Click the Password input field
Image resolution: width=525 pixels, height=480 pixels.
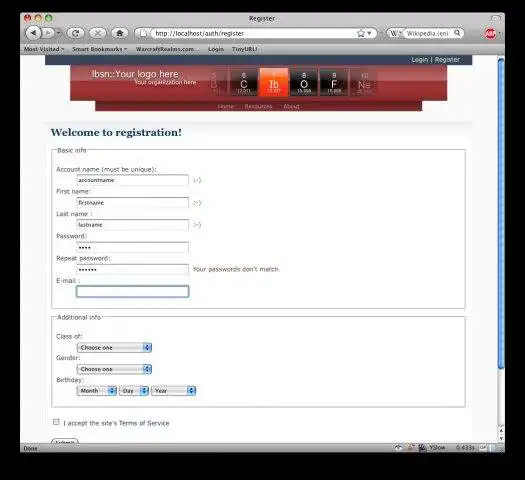click(133, 247)
